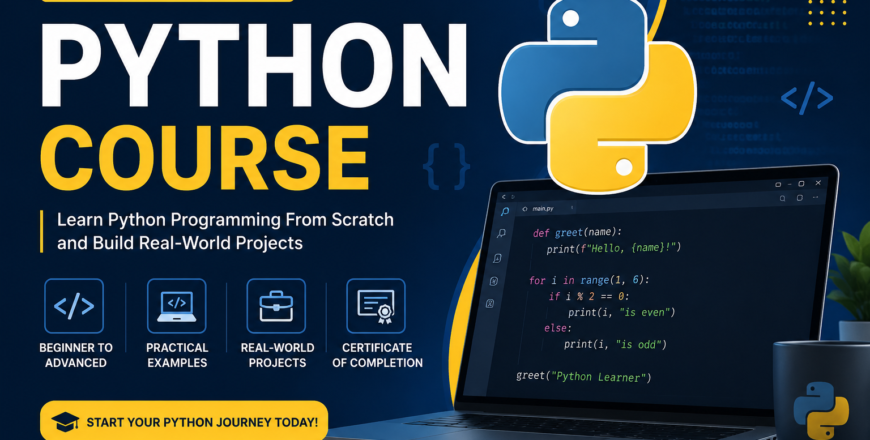This screenshot has width=870, height=440.
Task: Open the chat-bubble document icon in editor sidebar
Action: pos(498,258)
